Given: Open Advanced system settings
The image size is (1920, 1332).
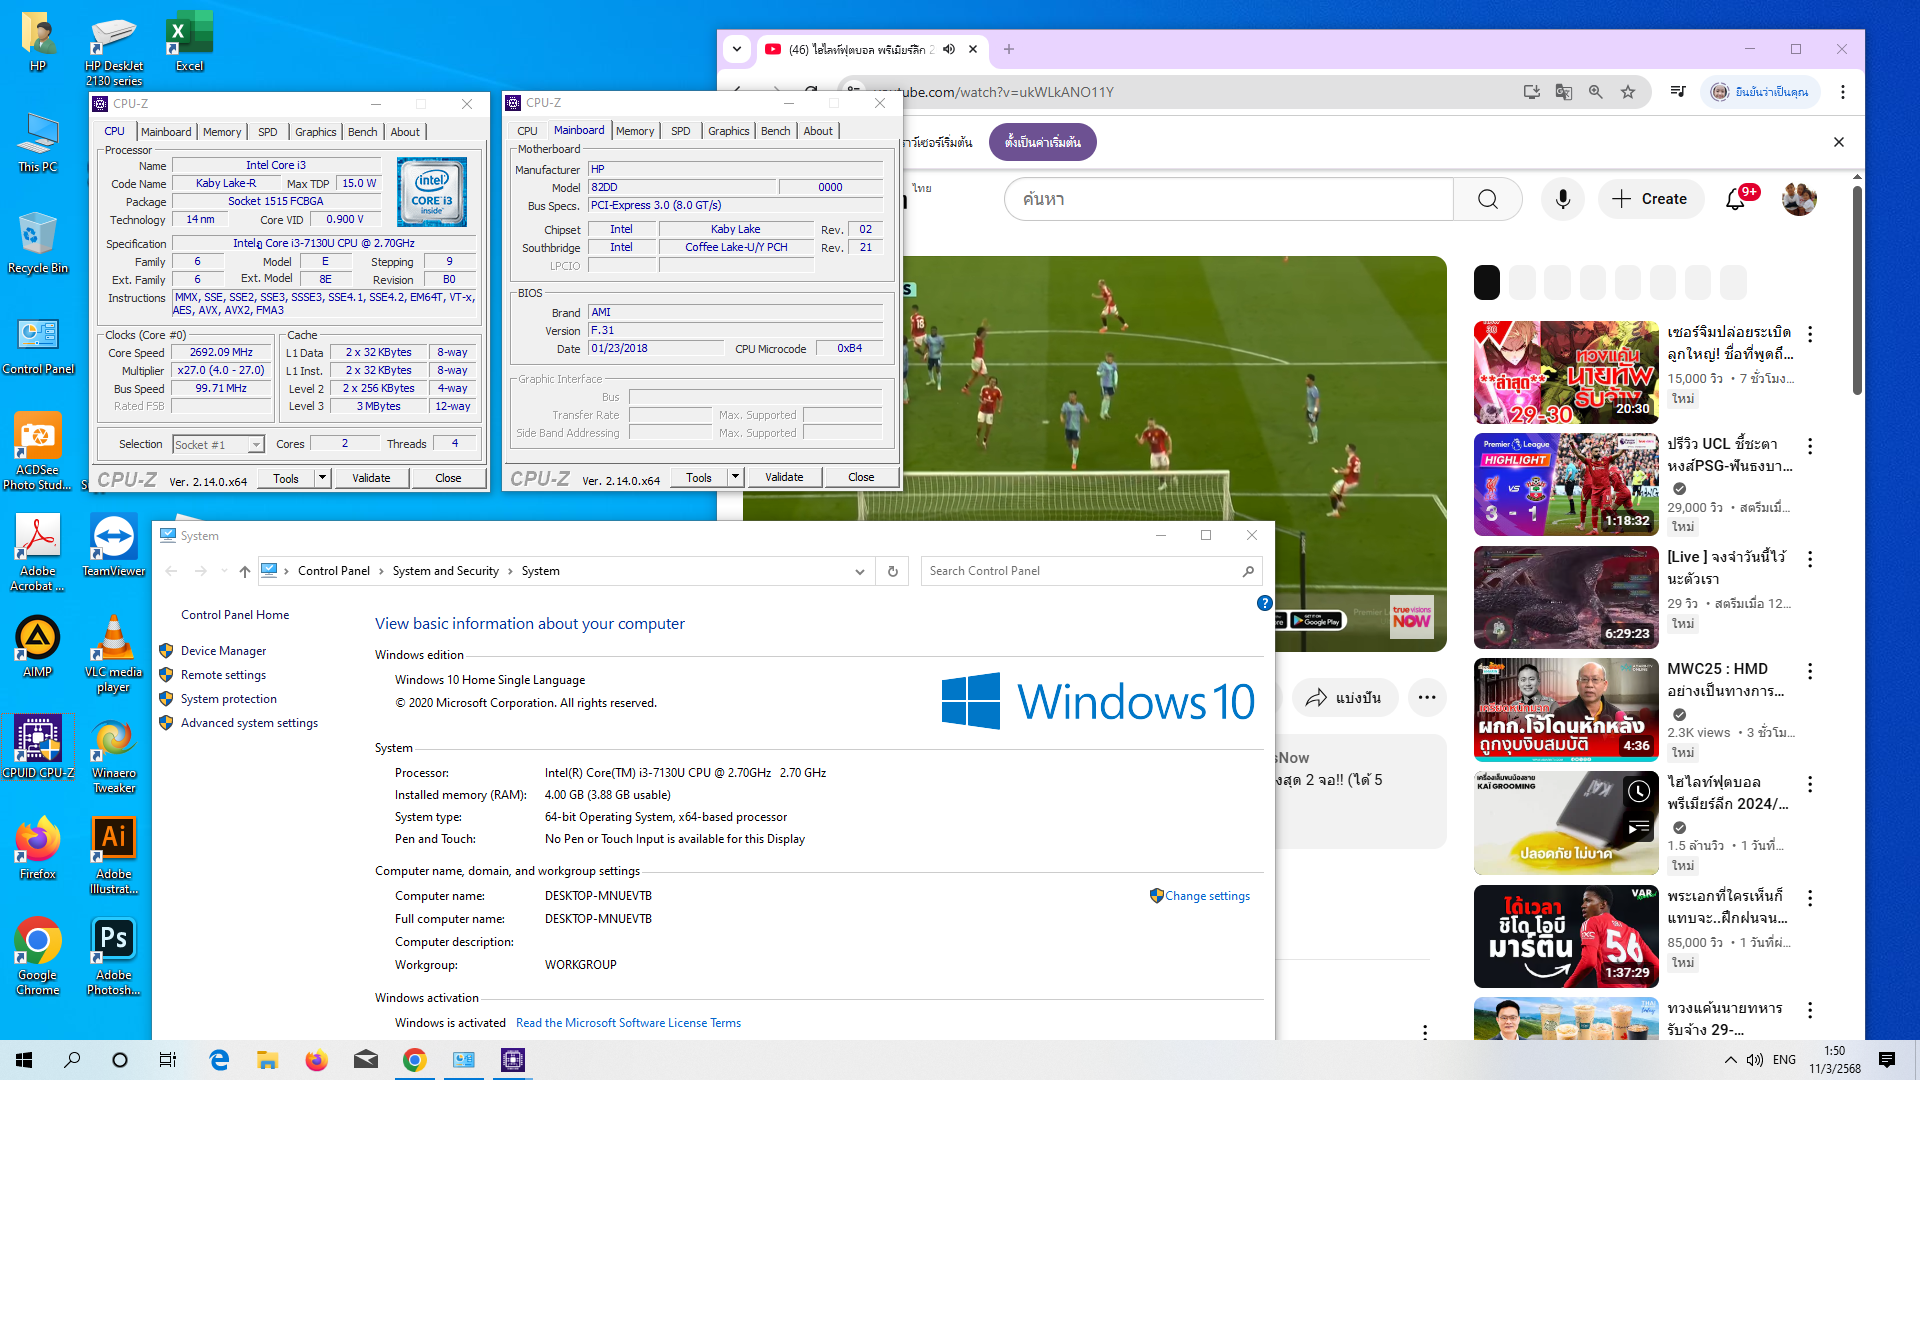Looking at the screenshot, I should point(249,723).
